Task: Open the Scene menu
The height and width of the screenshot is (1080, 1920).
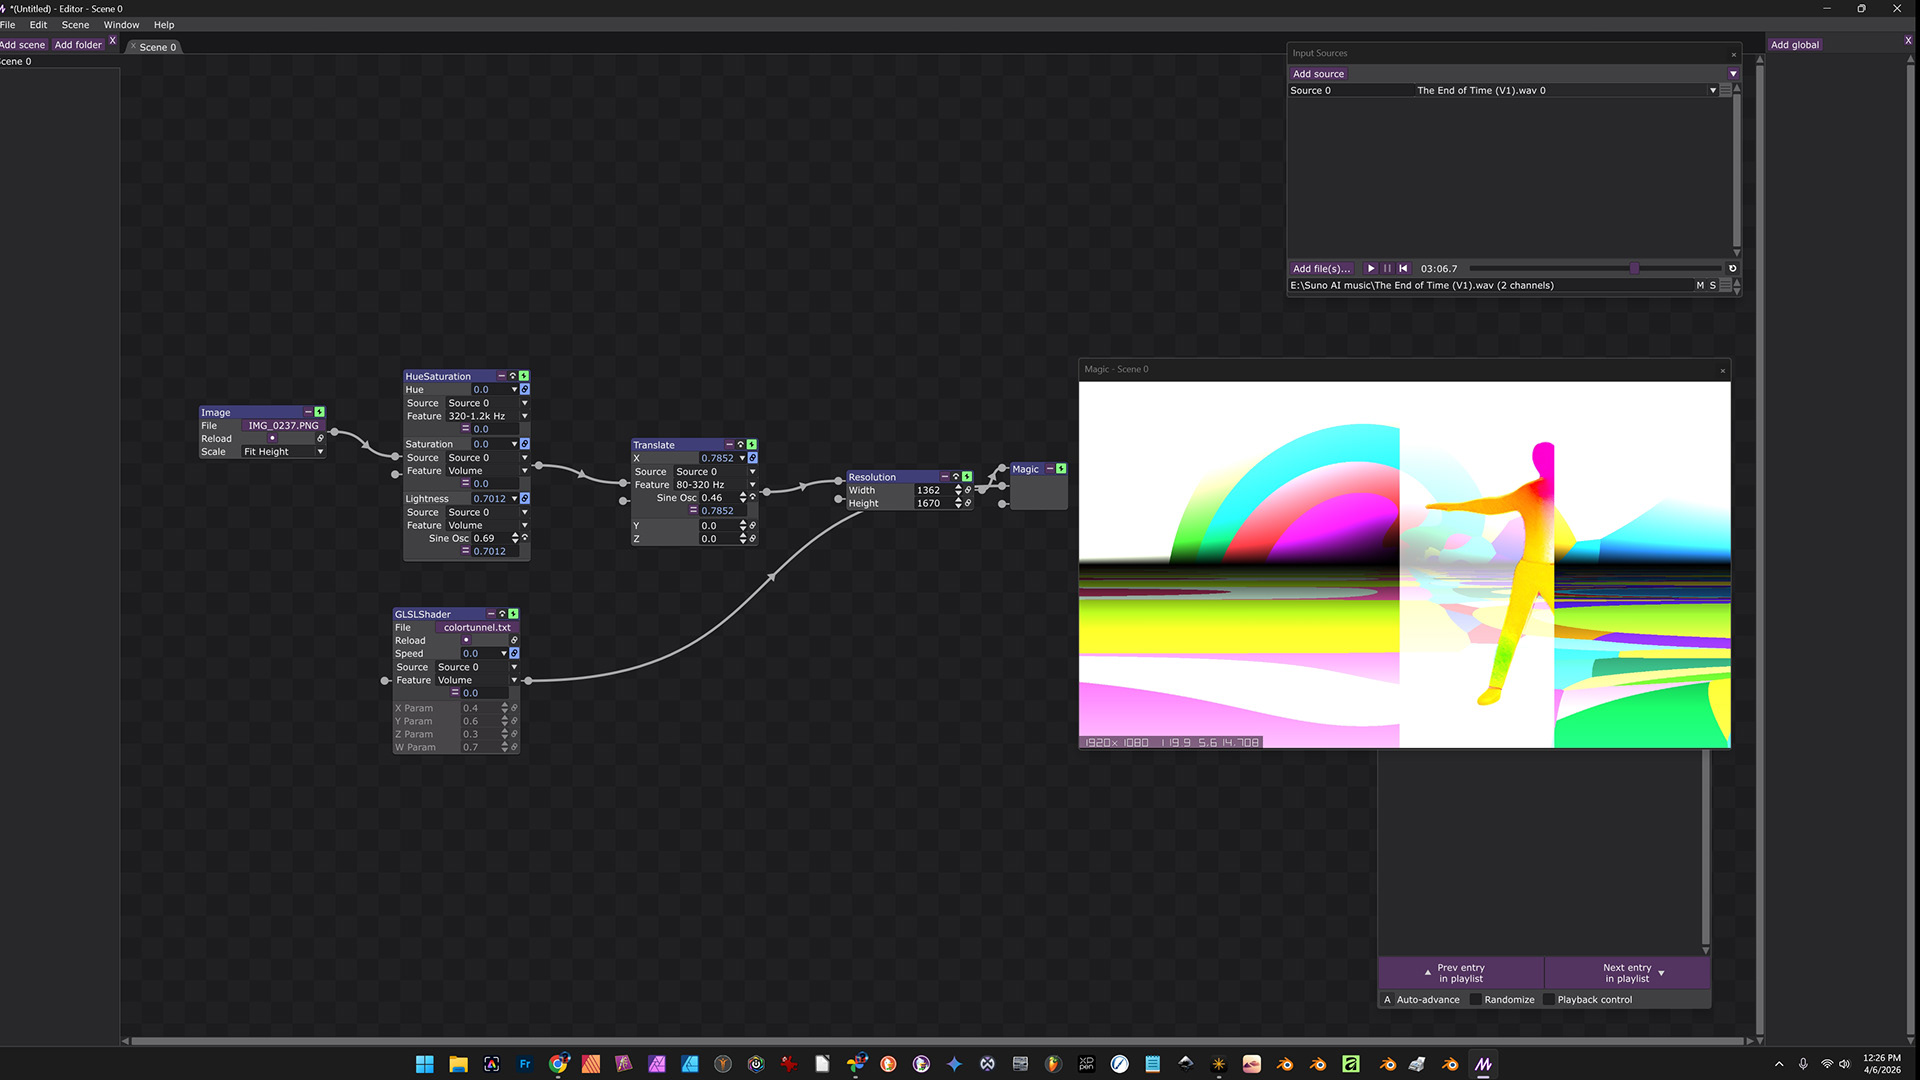Action: (75, 25)
